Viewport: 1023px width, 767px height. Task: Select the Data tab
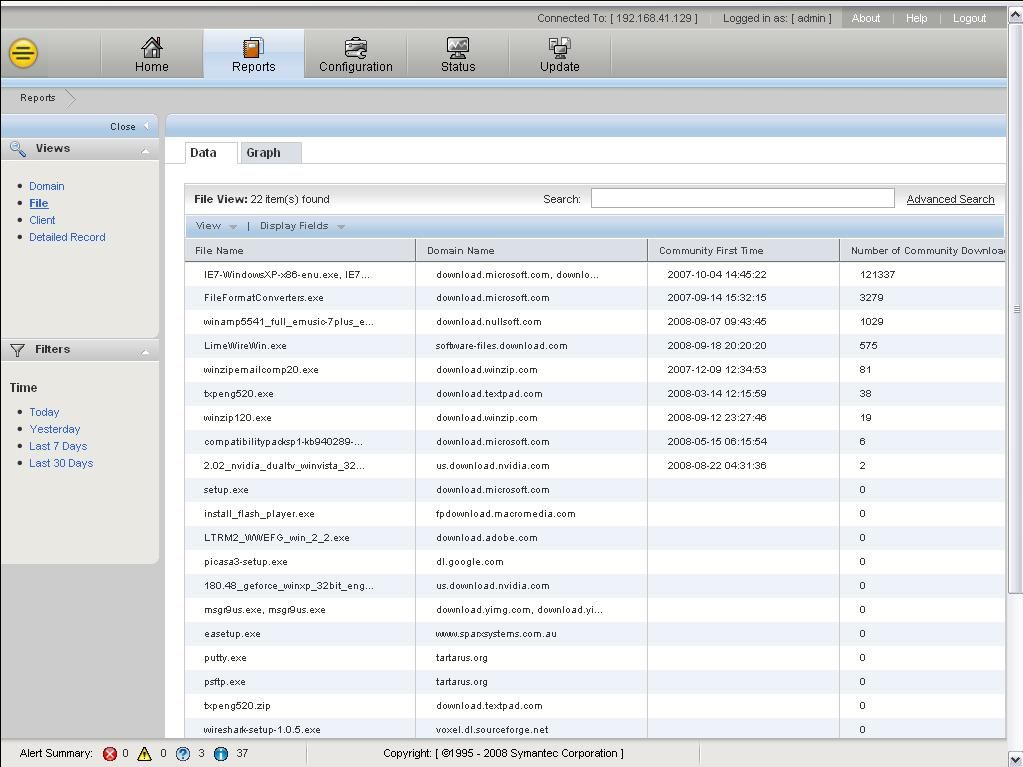pyautogui.click(x=203, y=153)
